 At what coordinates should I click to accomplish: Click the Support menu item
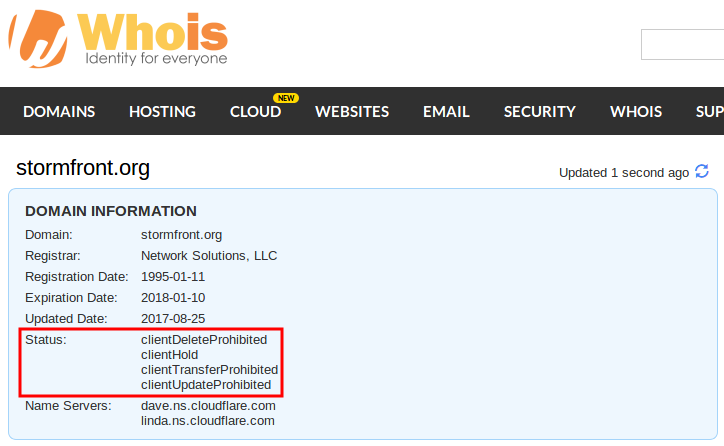[708, 112]
